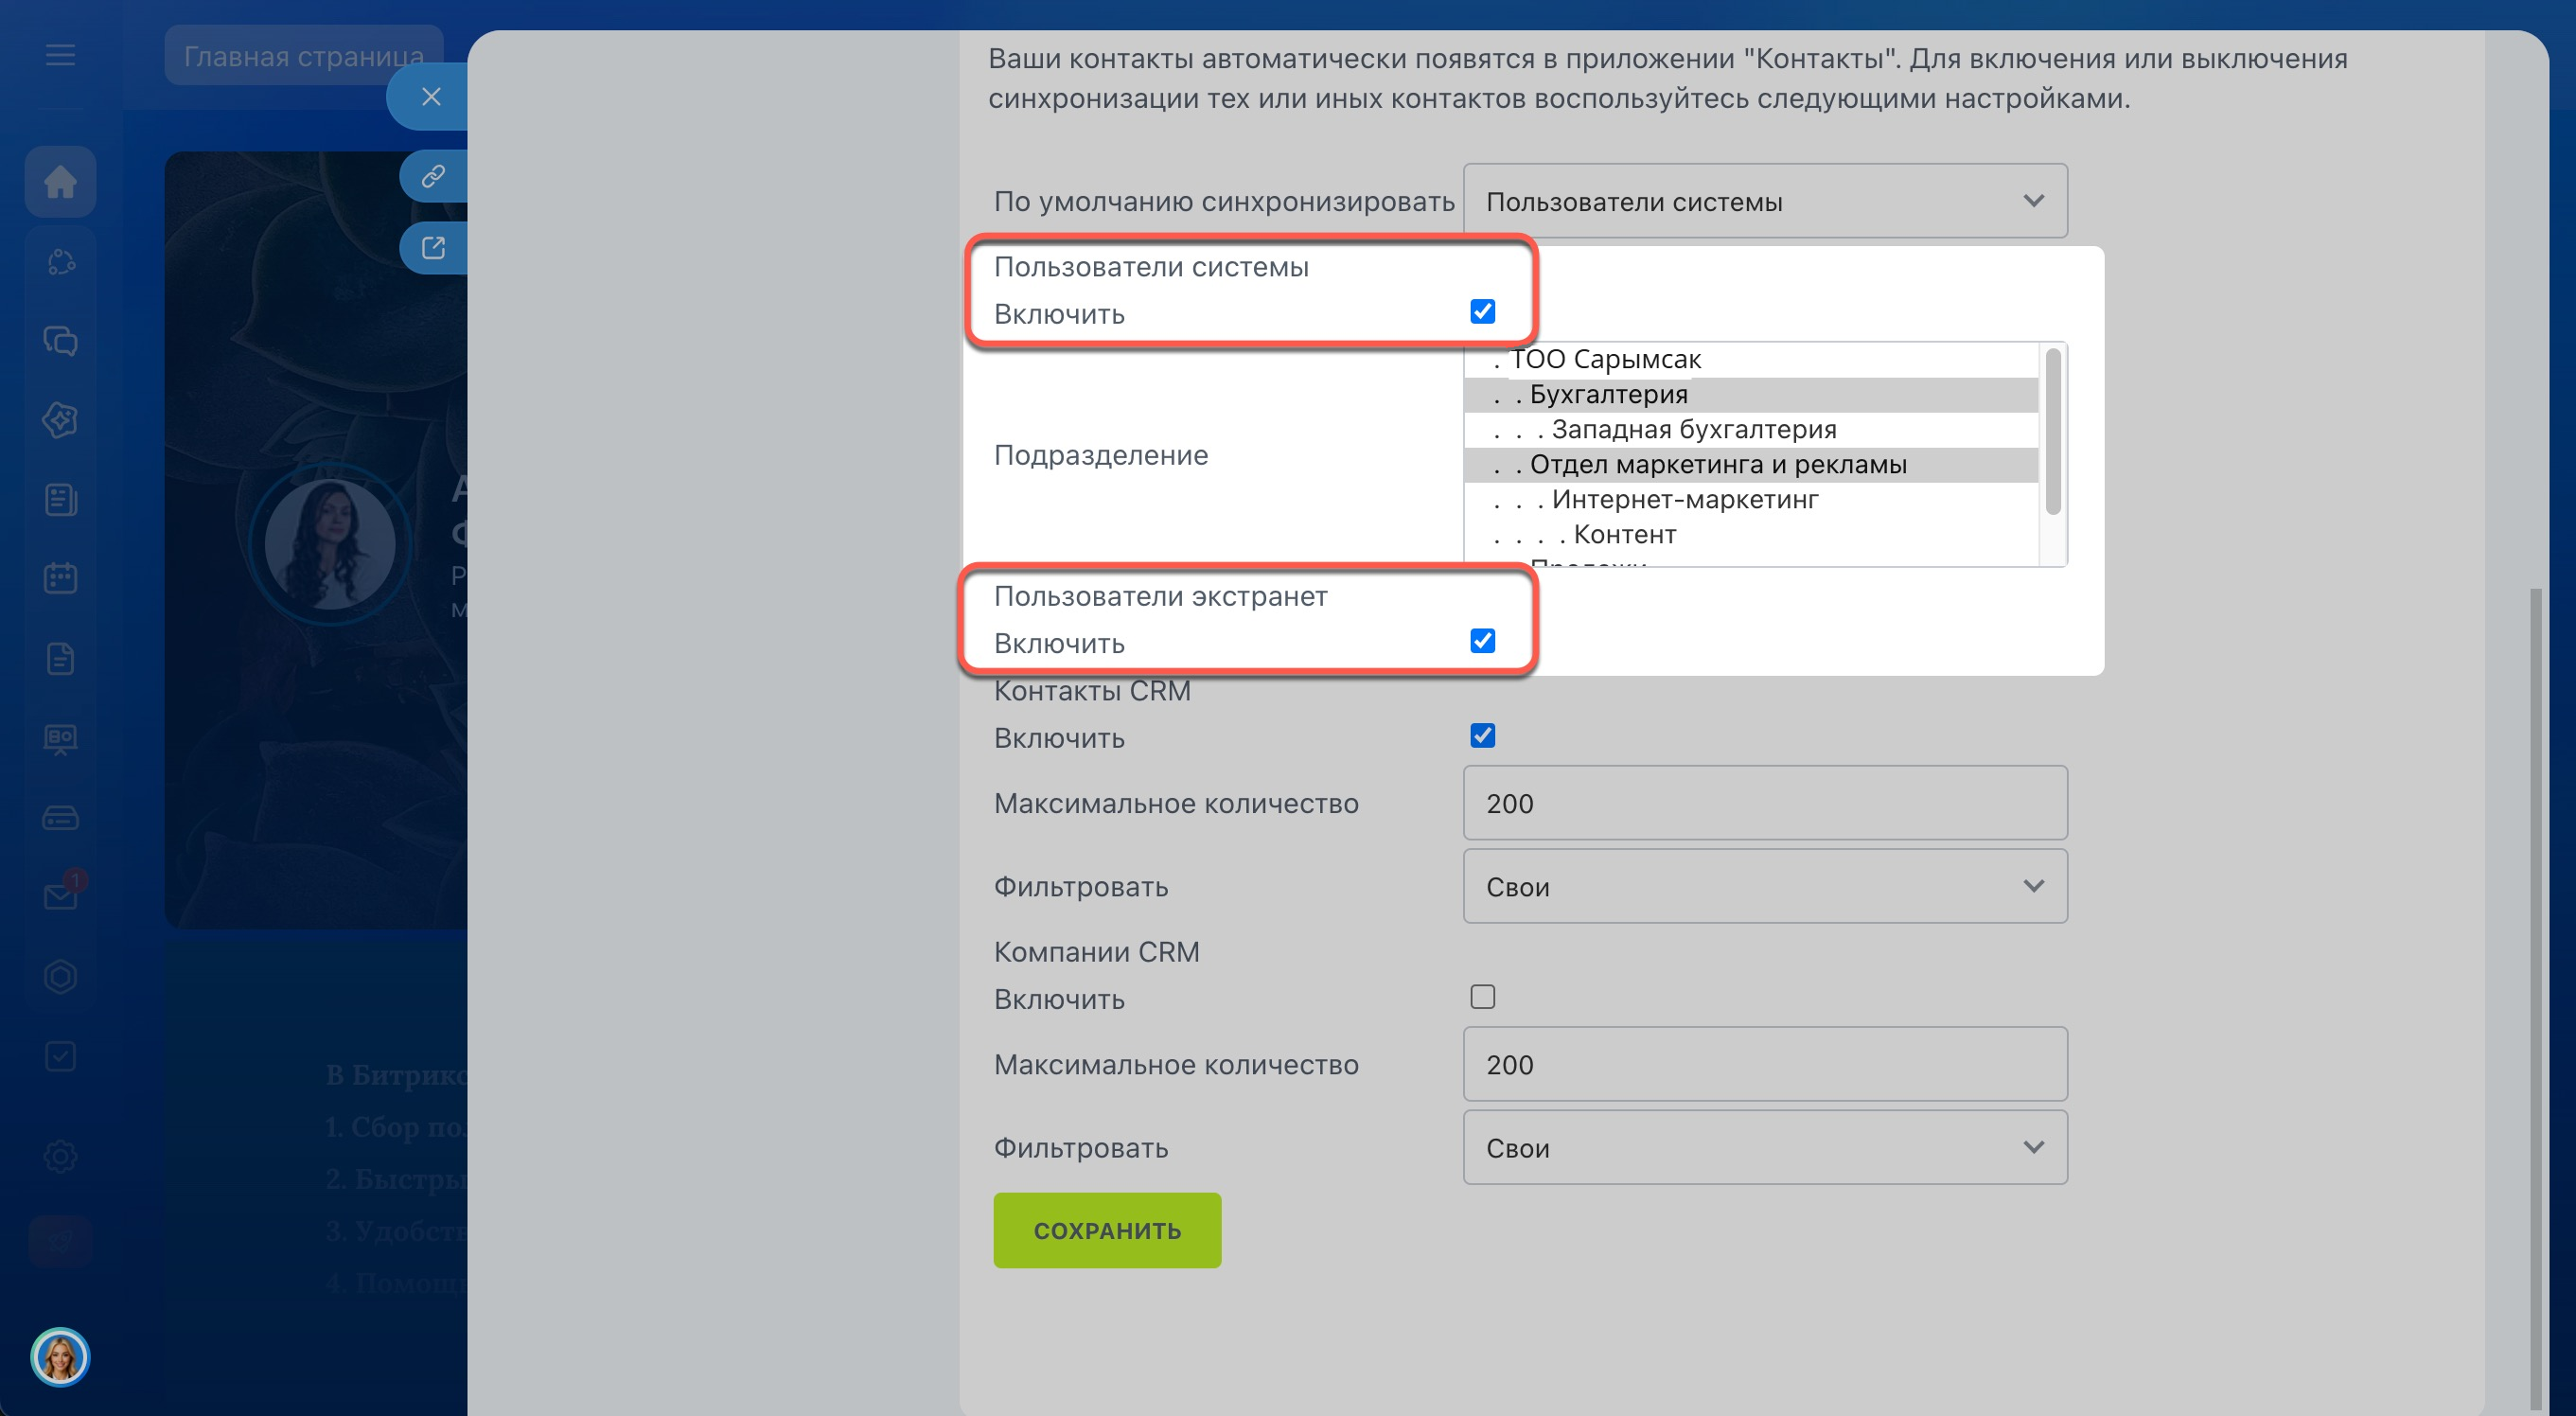Open the collaboration nodes icon in sidebar
The image size is (2576, 1416).
coord(60,262)
